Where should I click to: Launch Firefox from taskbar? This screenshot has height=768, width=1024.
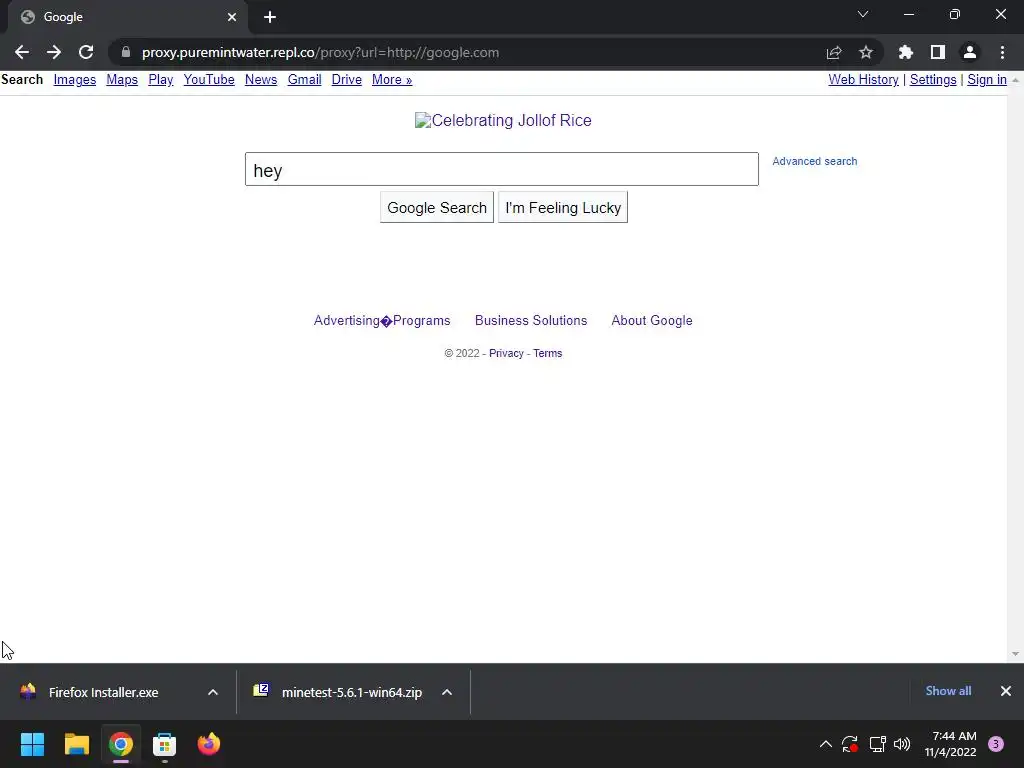pos(209,744)
